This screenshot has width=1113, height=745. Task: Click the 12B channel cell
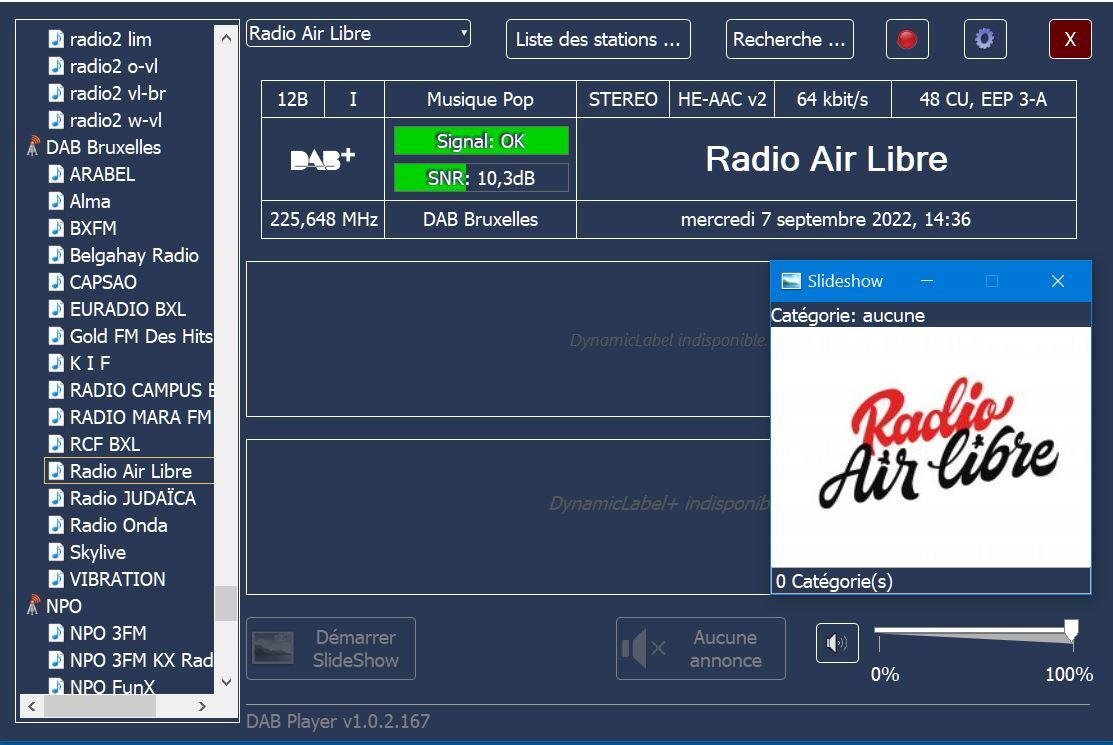(292, 99)
